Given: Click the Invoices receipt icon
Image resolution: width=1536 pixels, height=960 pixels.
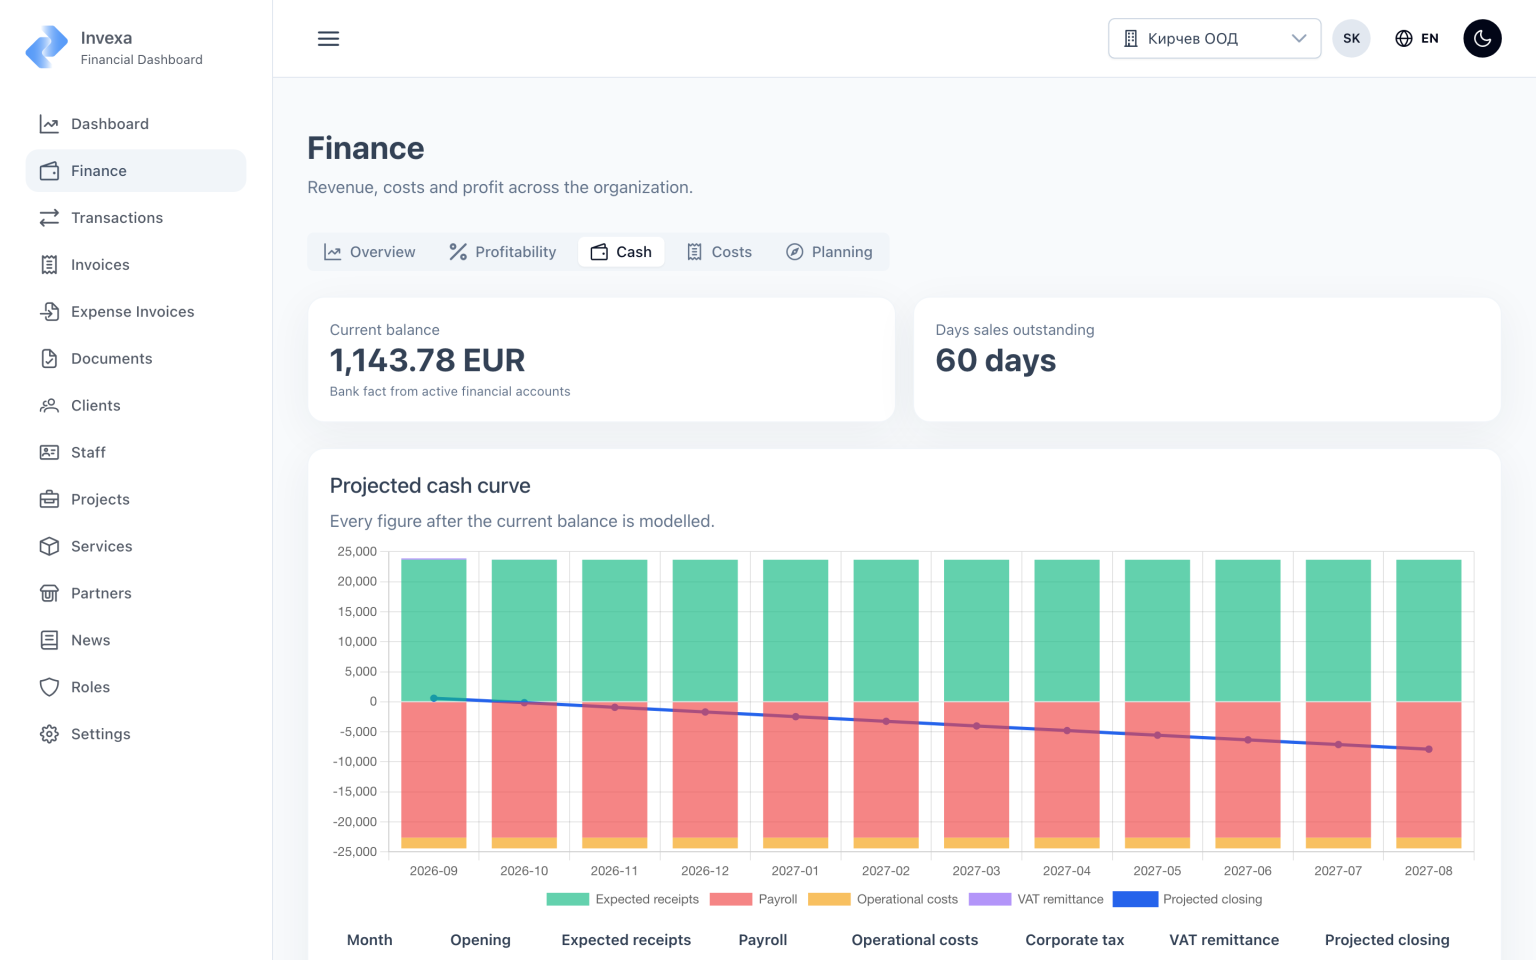Looking at the screenshot, I should [49, 265].
